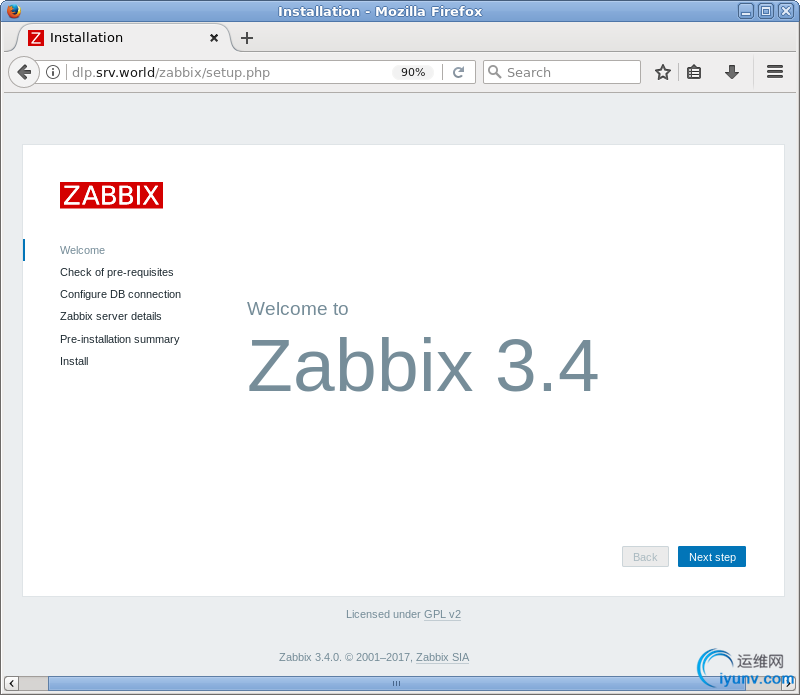This screenshot has width=800, height=695.
Task: Click the 'Zabbix 3.4' large heading
Action: coord(422,366)
